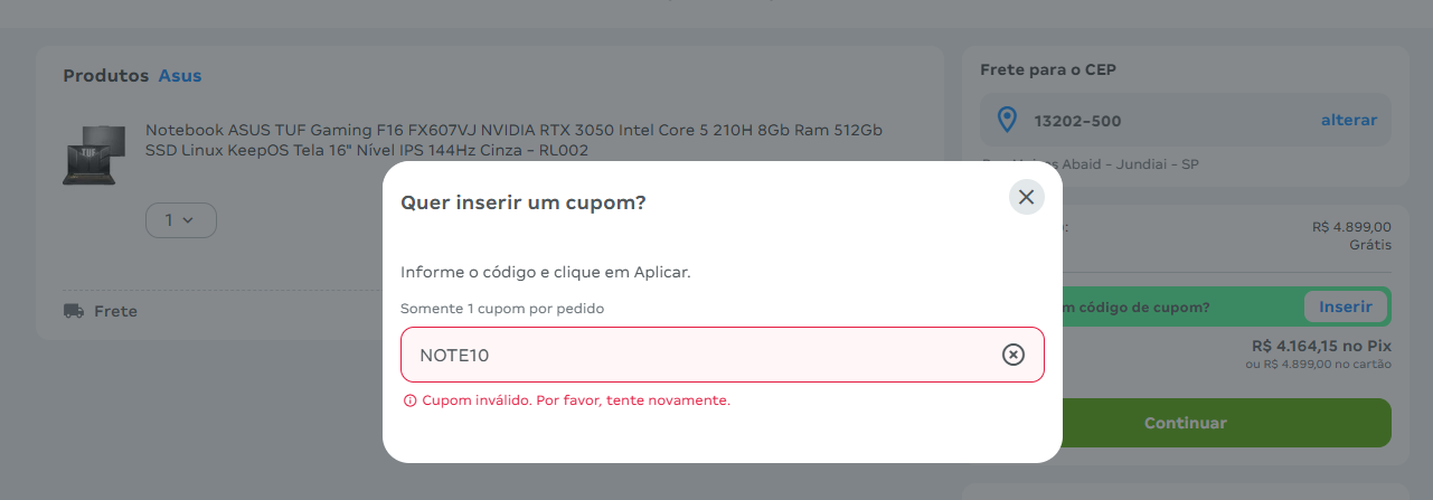Click the green coupon code banner
The image size is (1433, 500).
(1185, 306)
